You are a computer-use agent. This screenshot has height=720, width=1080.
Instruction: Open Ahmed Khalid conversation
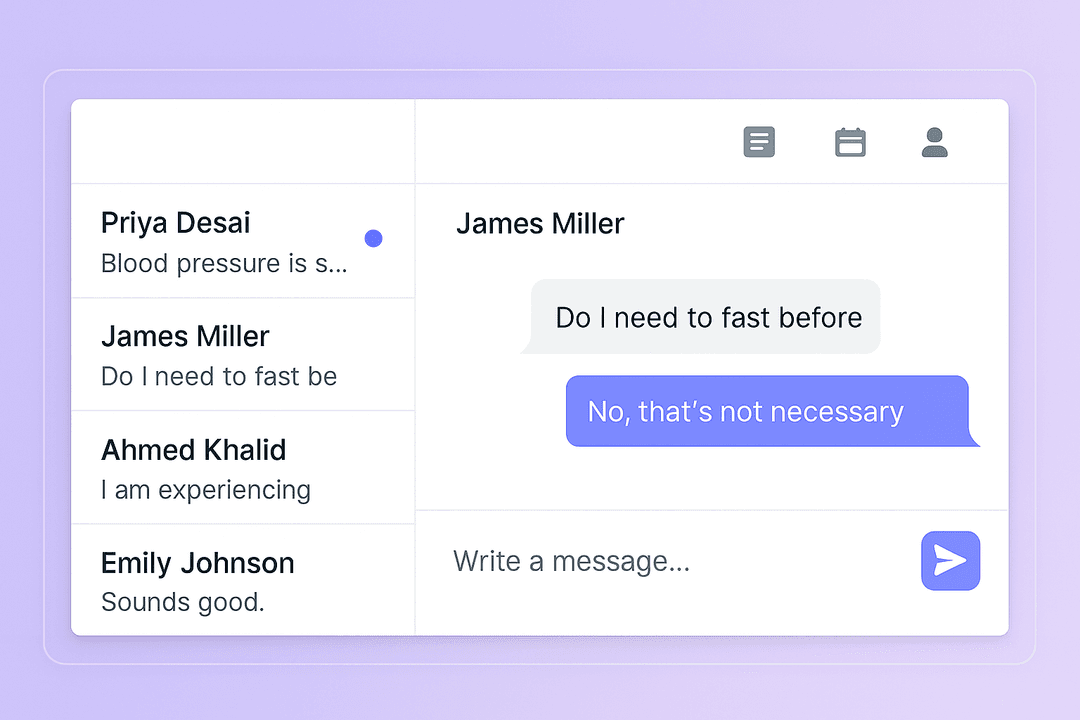pyautogui.click(x=243, y=468)
